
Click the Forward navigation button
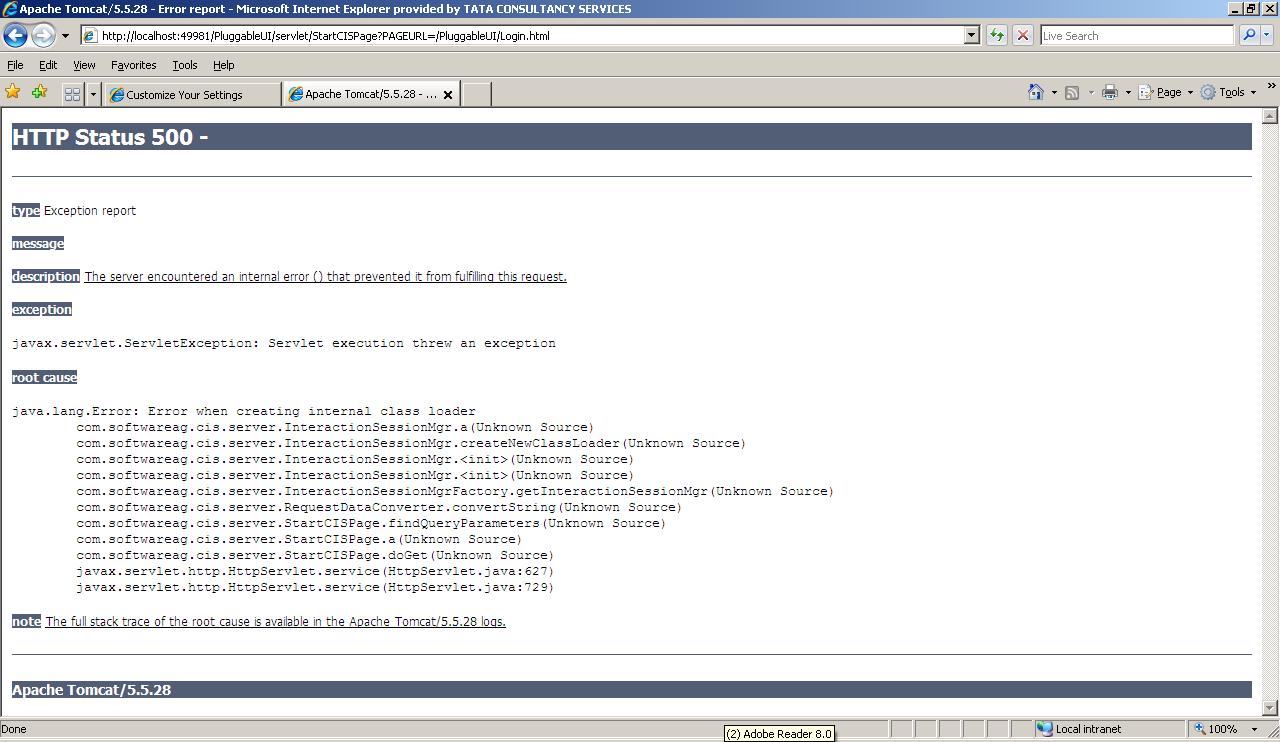[x=42, y=35]
